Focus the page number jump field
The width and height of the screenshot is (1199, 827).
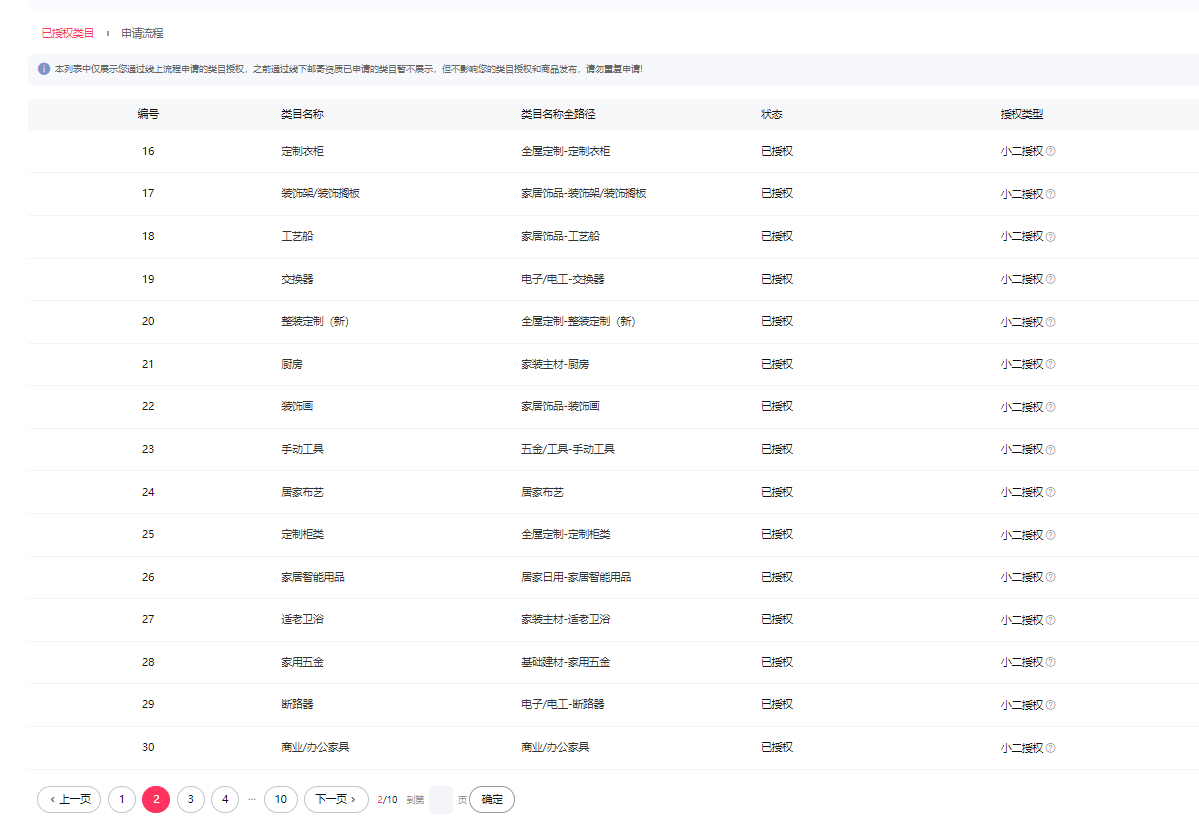click(440, 800)
